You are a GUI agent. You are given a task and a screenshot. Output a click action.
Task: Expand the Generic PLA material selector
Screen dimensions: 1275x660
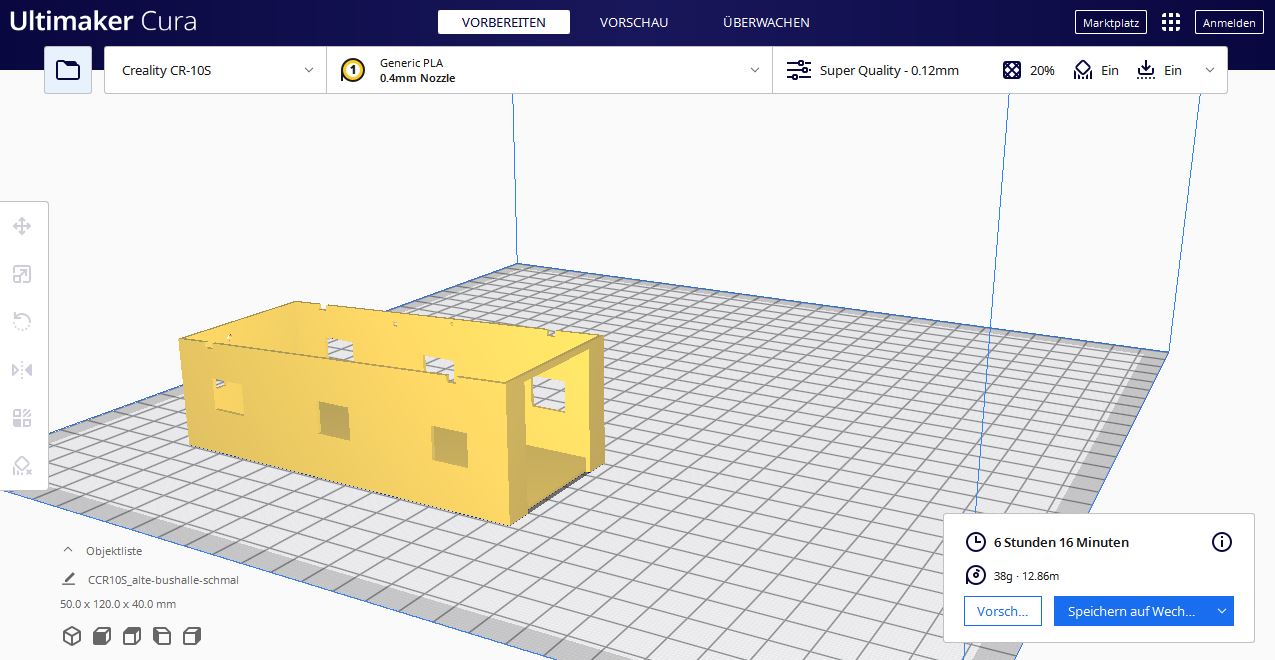pyautogui.click(x=549, y=70)
